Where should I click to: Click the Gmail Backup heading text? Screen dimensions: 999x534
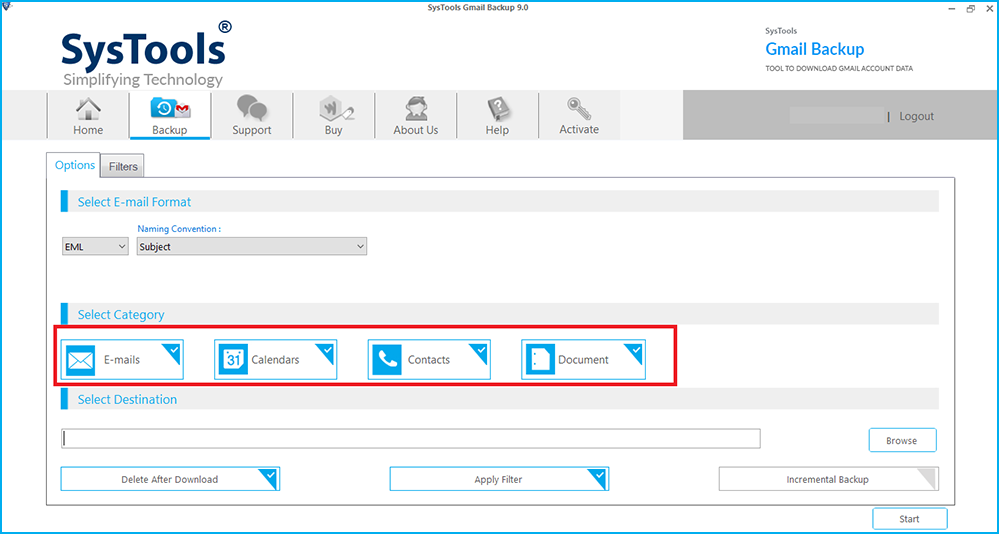pos(814,49)
